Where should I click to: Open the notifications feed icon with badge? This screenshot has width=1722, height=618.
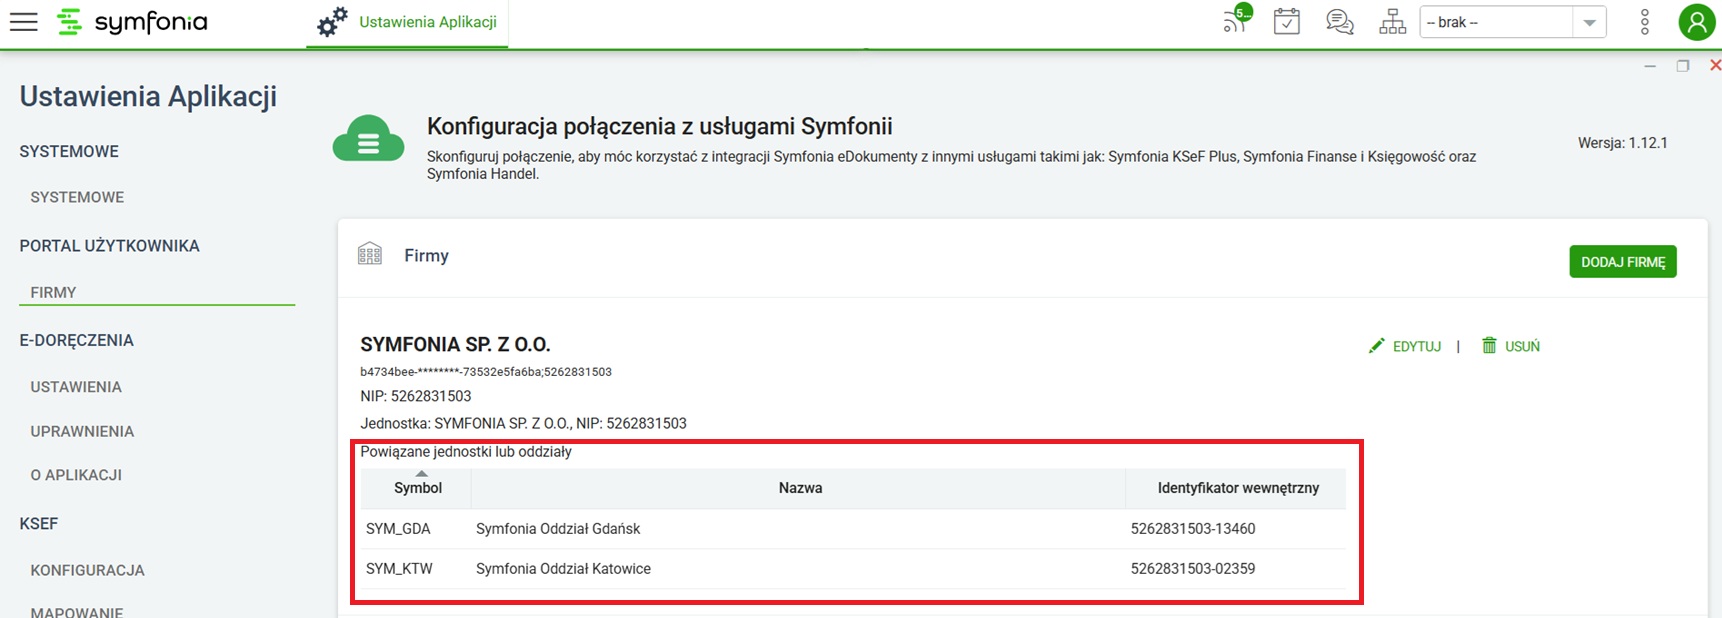(1237, 20)
